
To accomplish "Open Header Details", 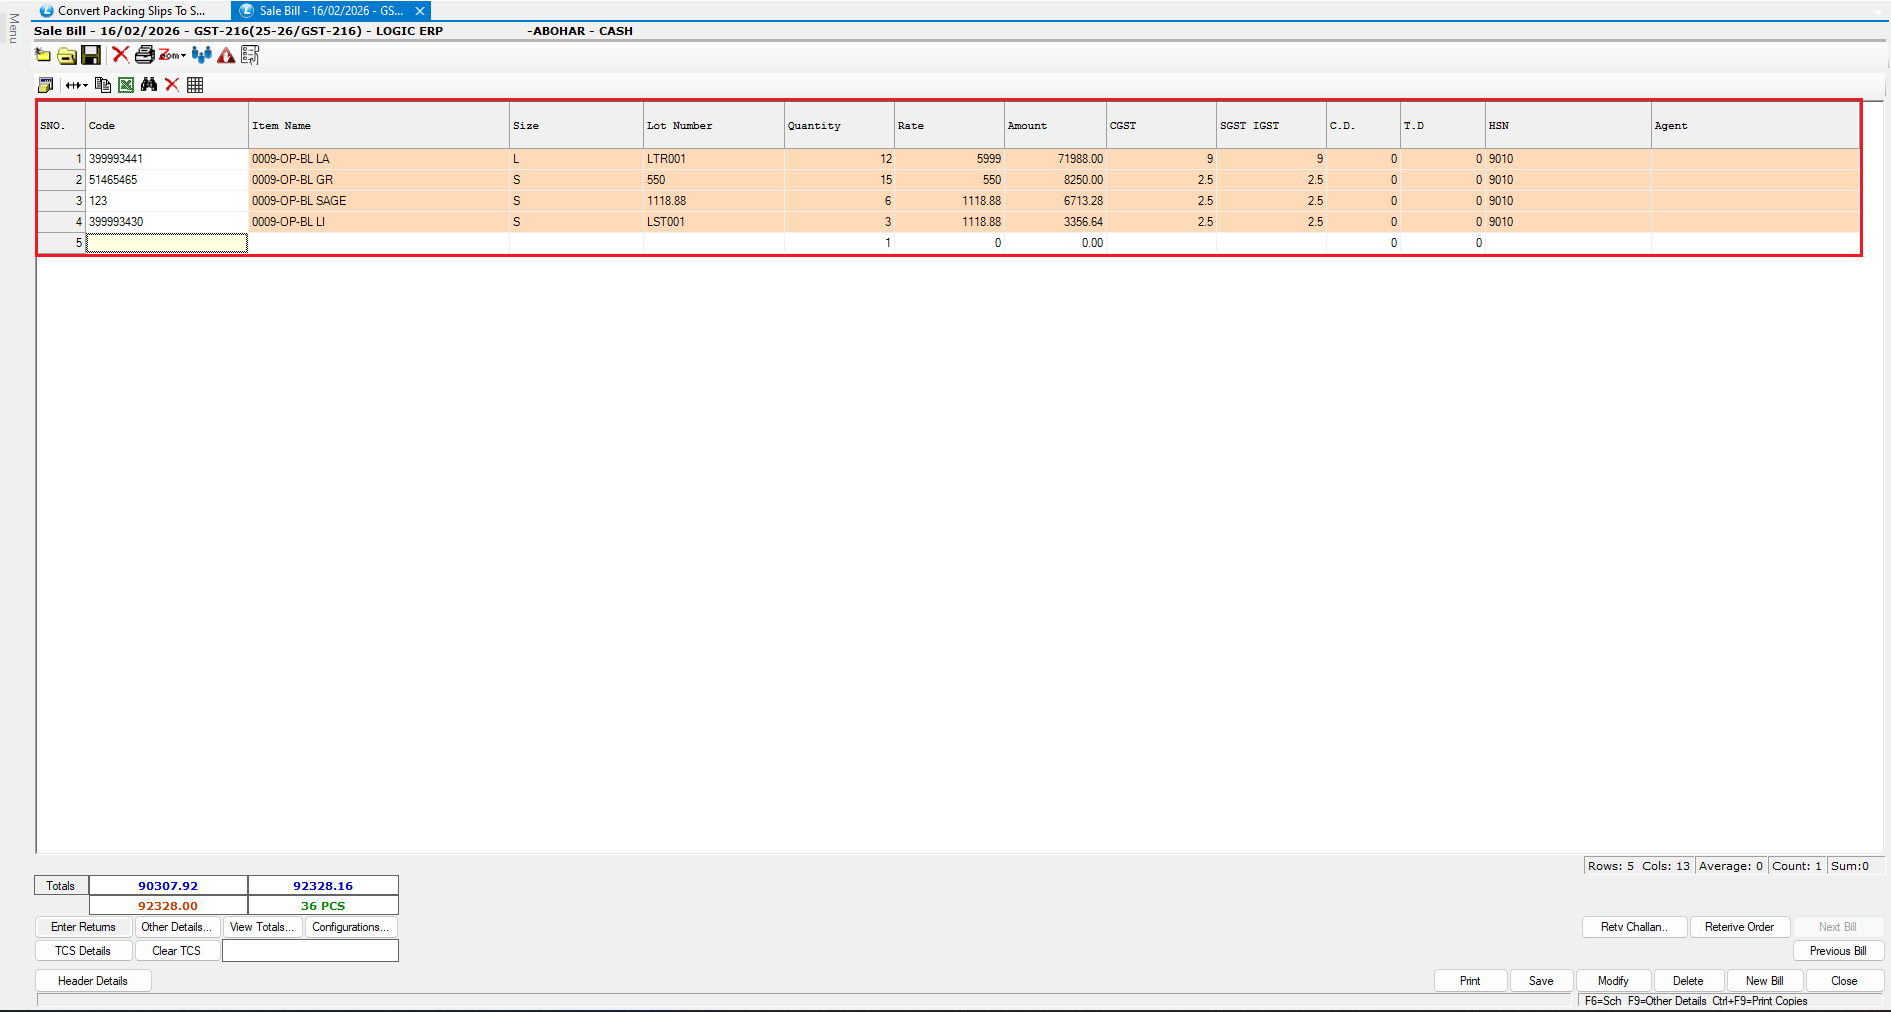I will pyautogui.click(x=93, y=981).
